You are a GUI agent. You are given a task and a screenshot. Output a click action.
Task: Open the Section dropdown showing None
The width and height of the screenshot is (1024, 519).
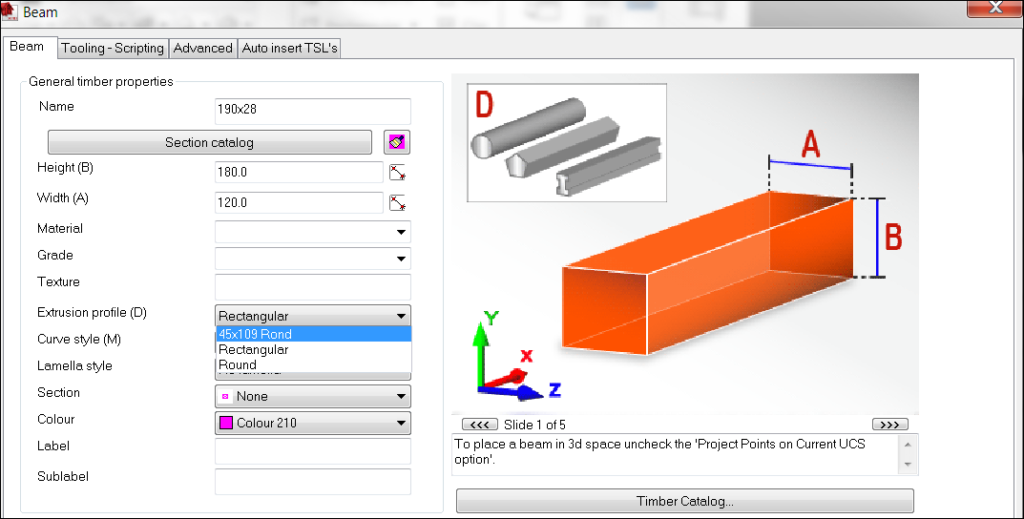tap(313, 396)
